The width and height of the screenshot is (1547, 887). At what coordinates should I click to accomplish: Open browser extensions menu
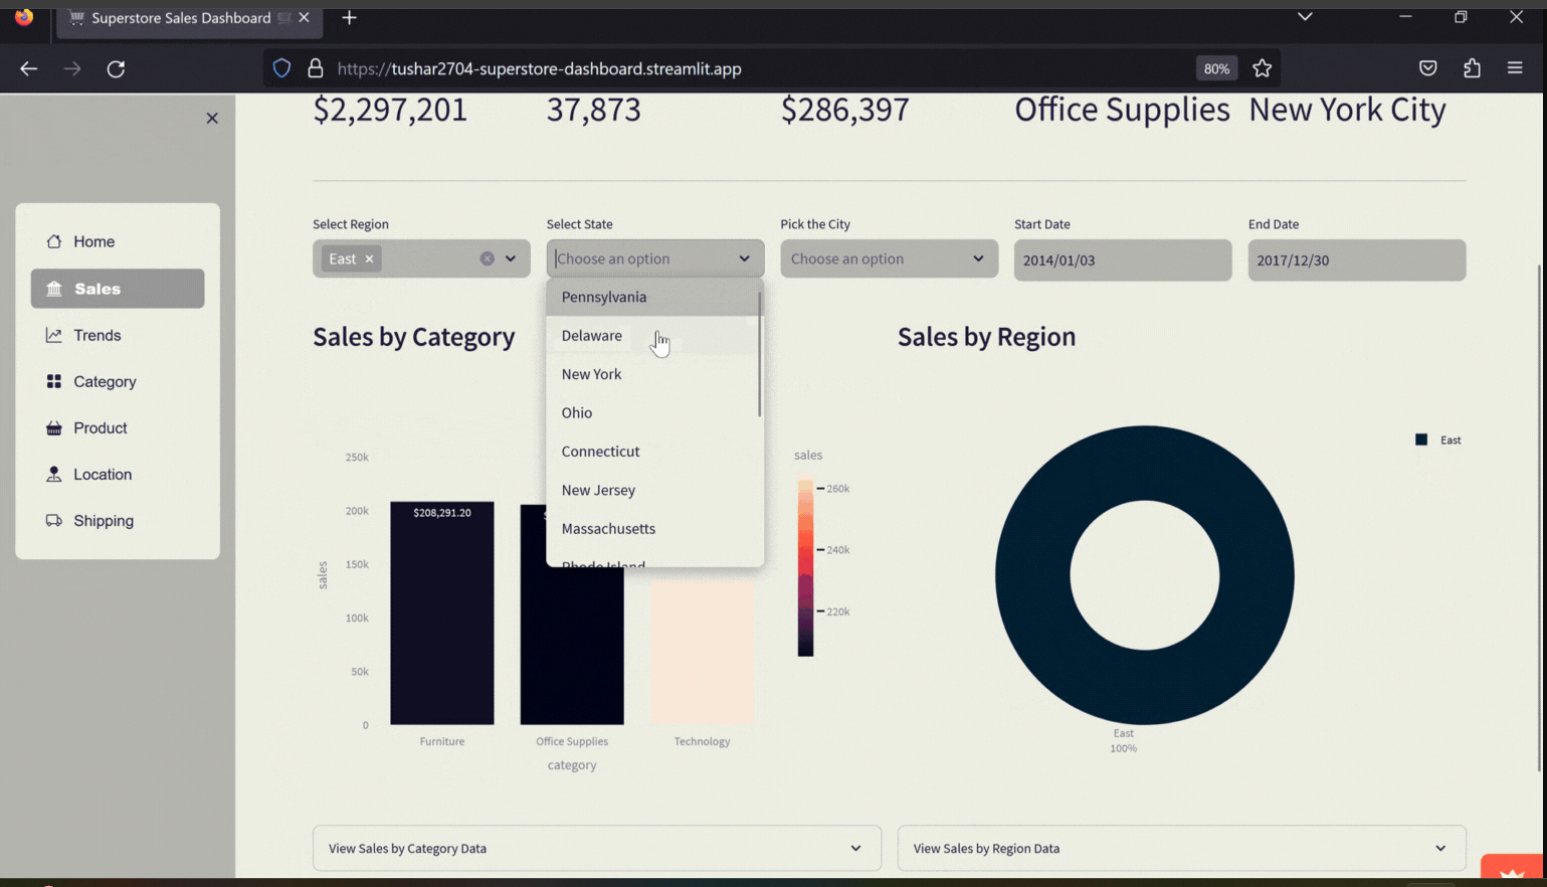[x=1472, y=68]
